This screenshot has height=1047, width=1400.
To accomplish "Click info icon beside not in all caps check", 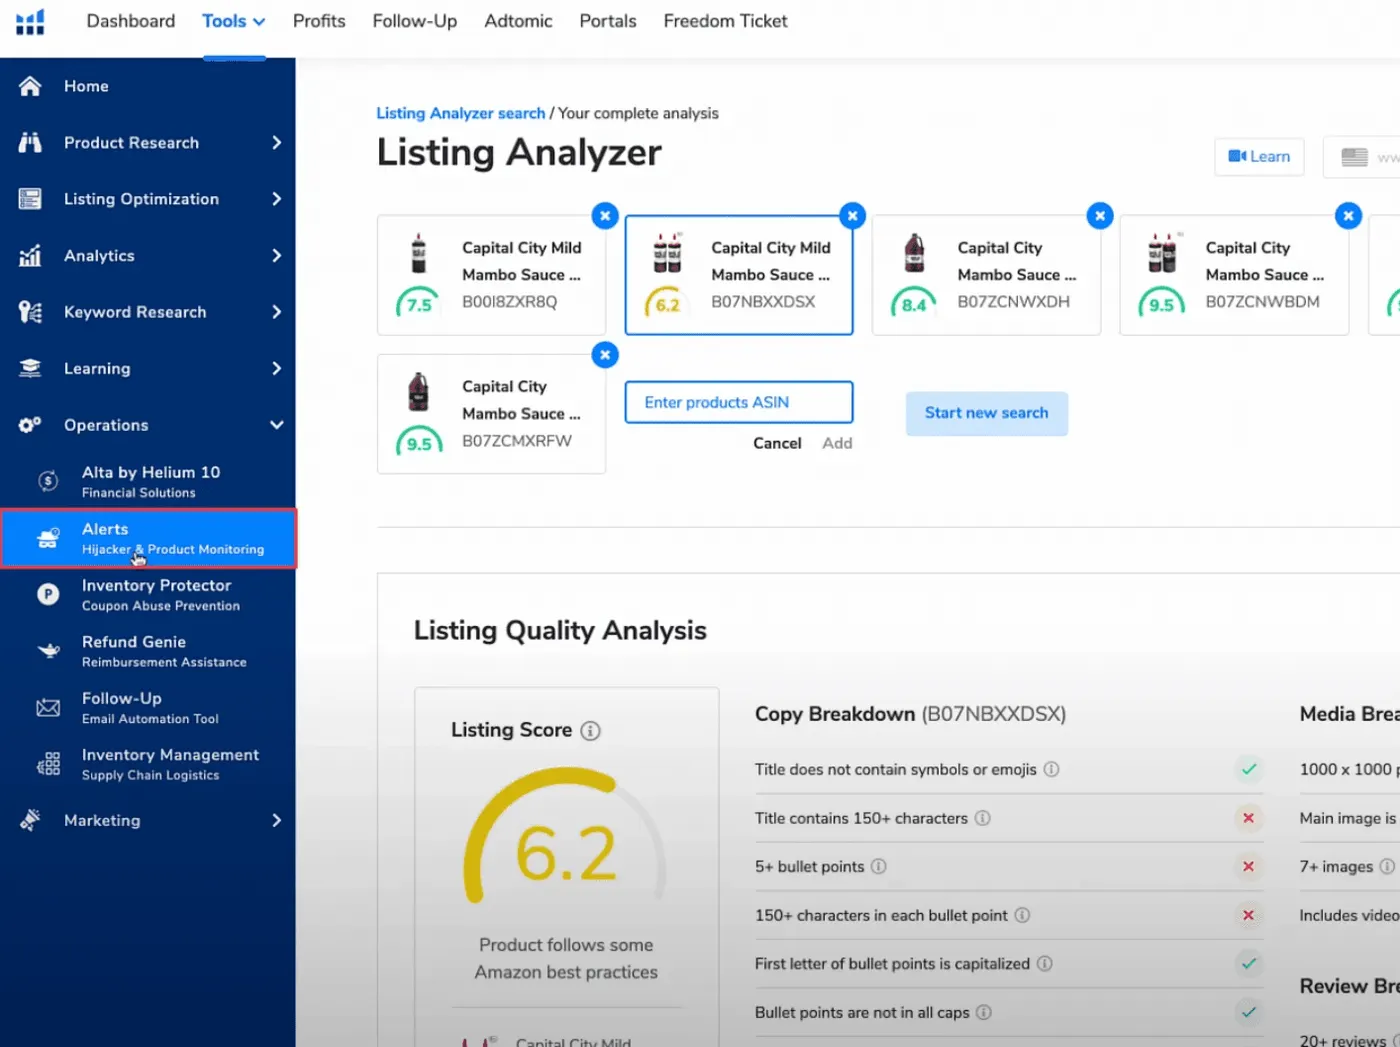I will pos(984,1012).
